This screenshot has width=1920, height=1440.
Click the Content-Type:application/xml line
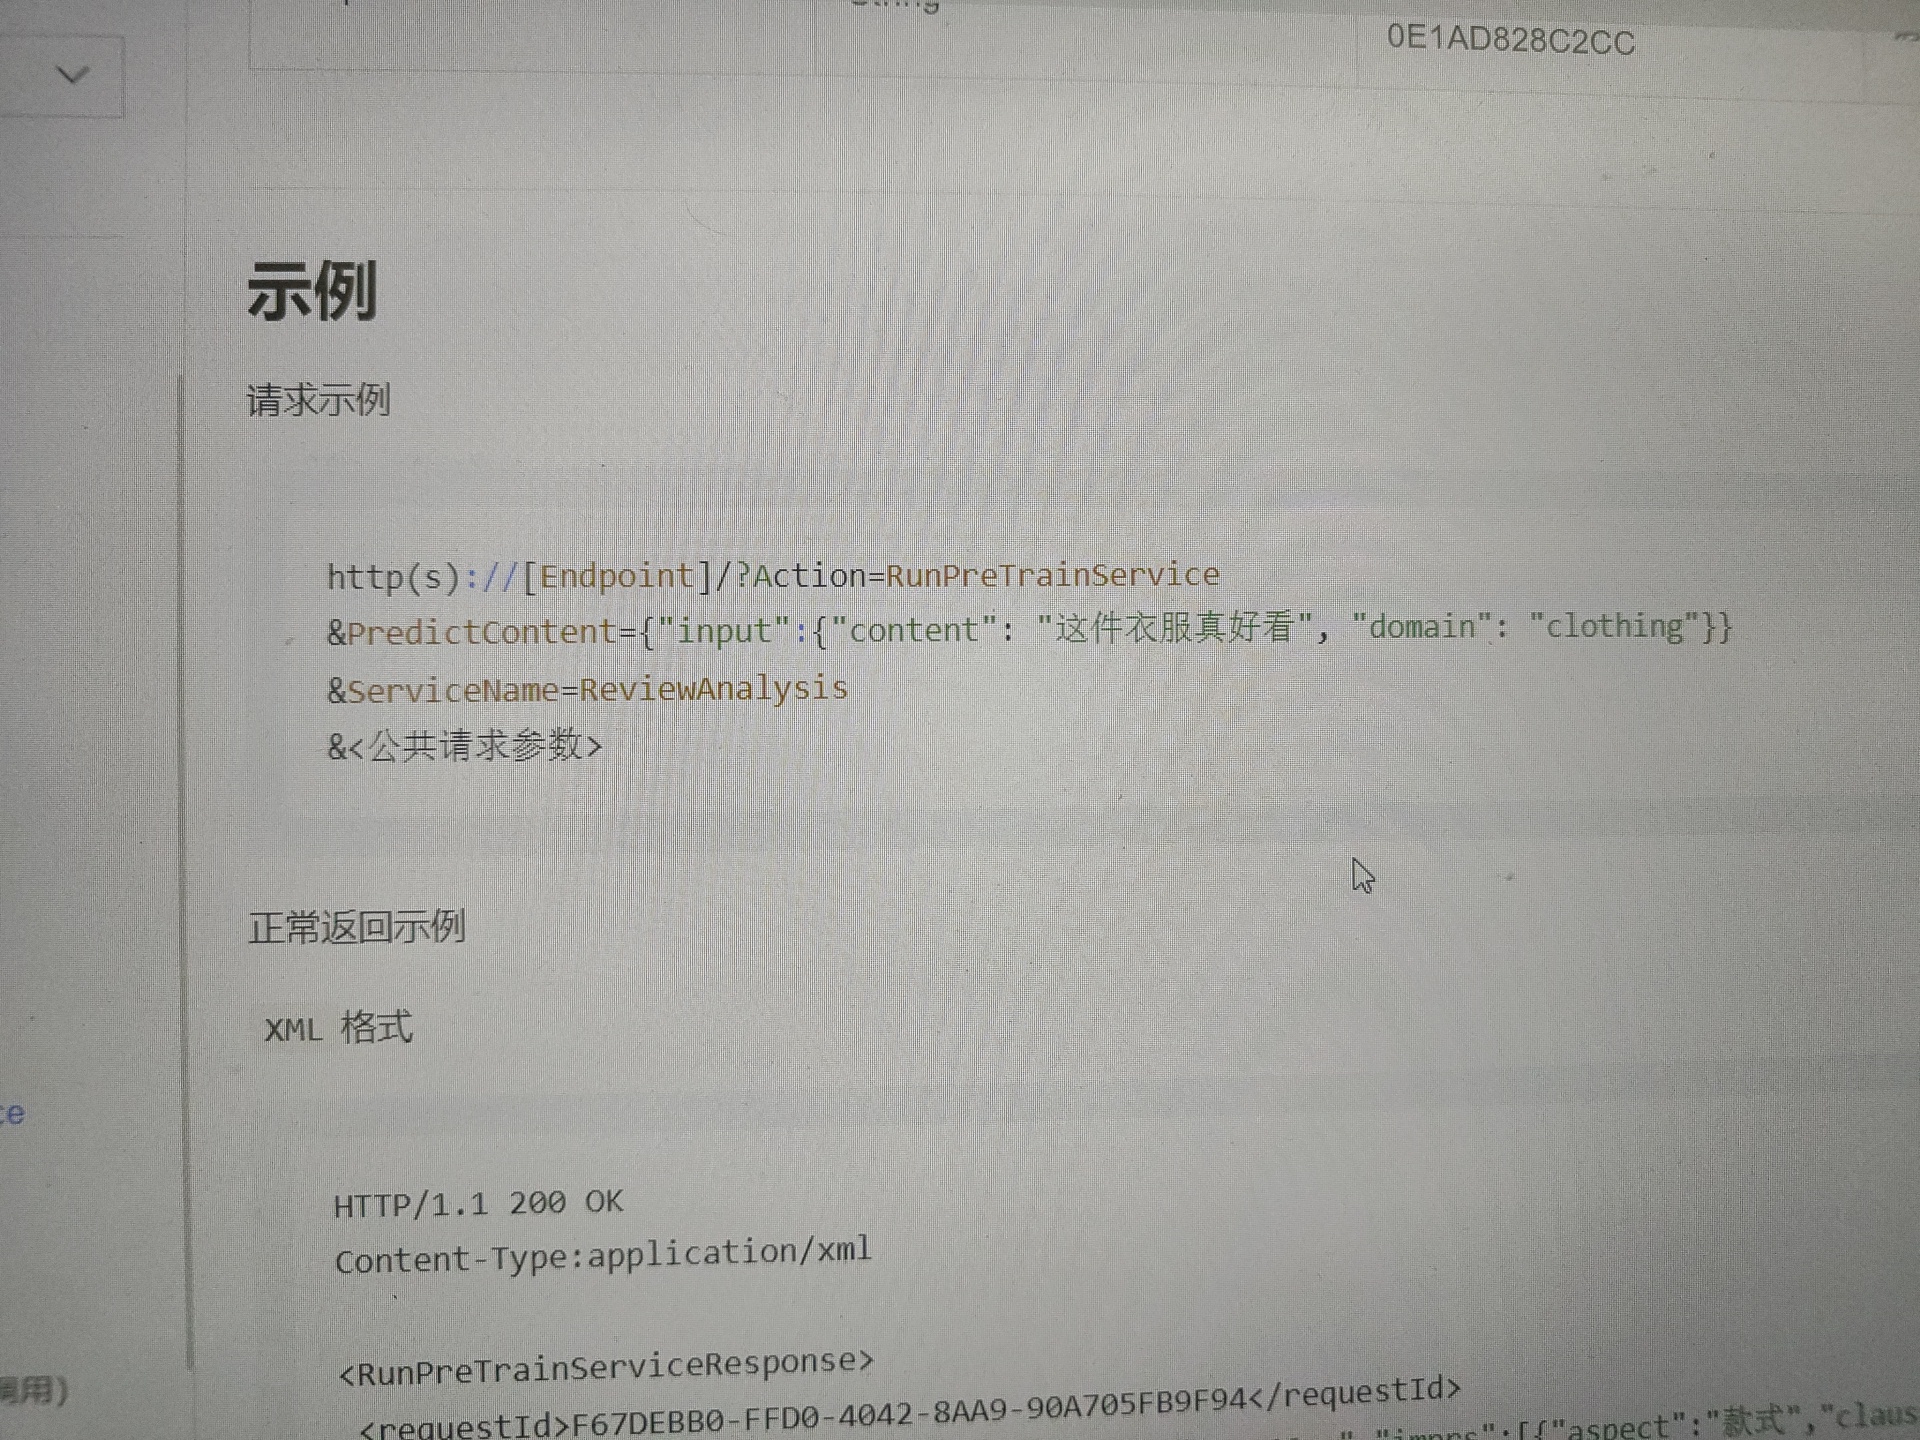pos(603,1255)
